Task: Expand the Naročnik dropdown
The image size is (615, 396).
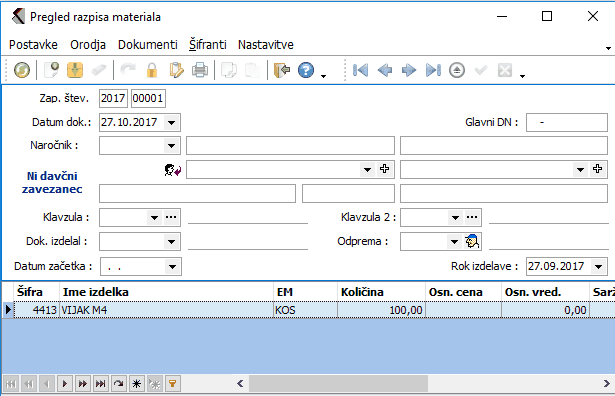Action: (171, 146)
